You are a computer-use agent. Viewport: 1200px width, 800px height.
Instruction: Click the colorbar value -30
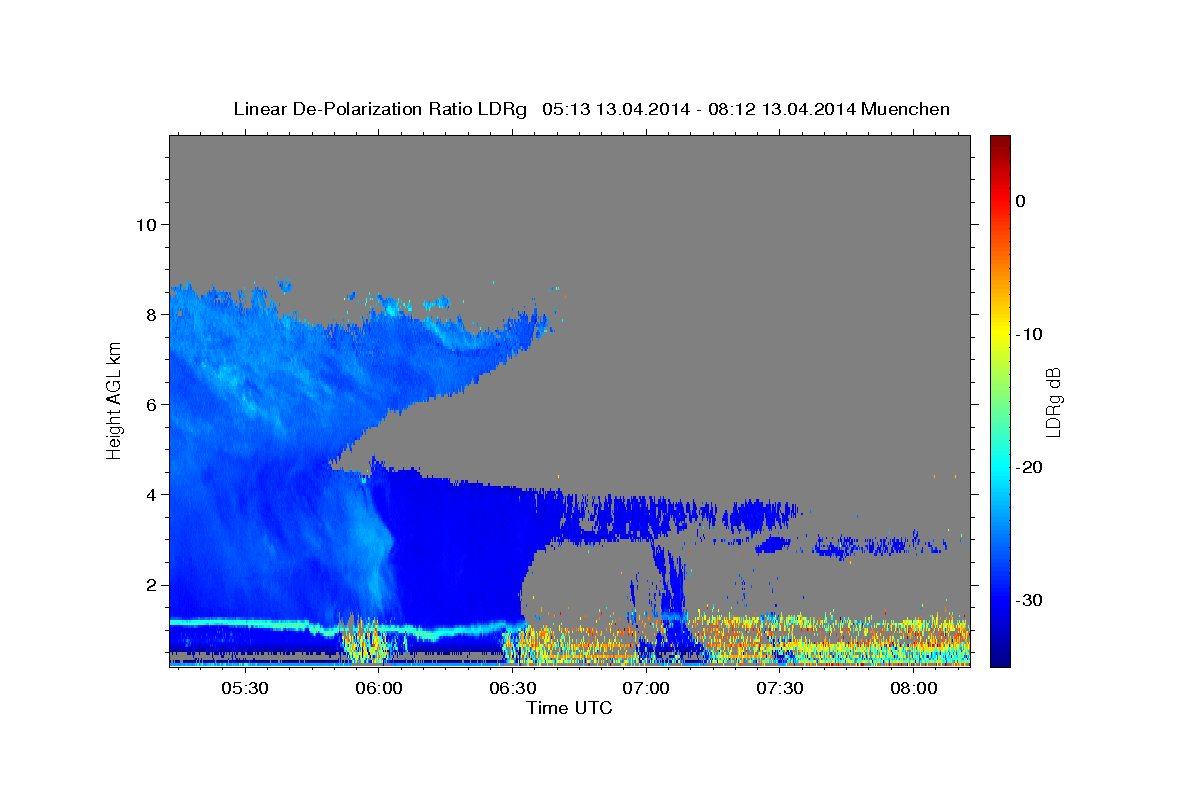pyautogui.click(x=1029, y=600)
